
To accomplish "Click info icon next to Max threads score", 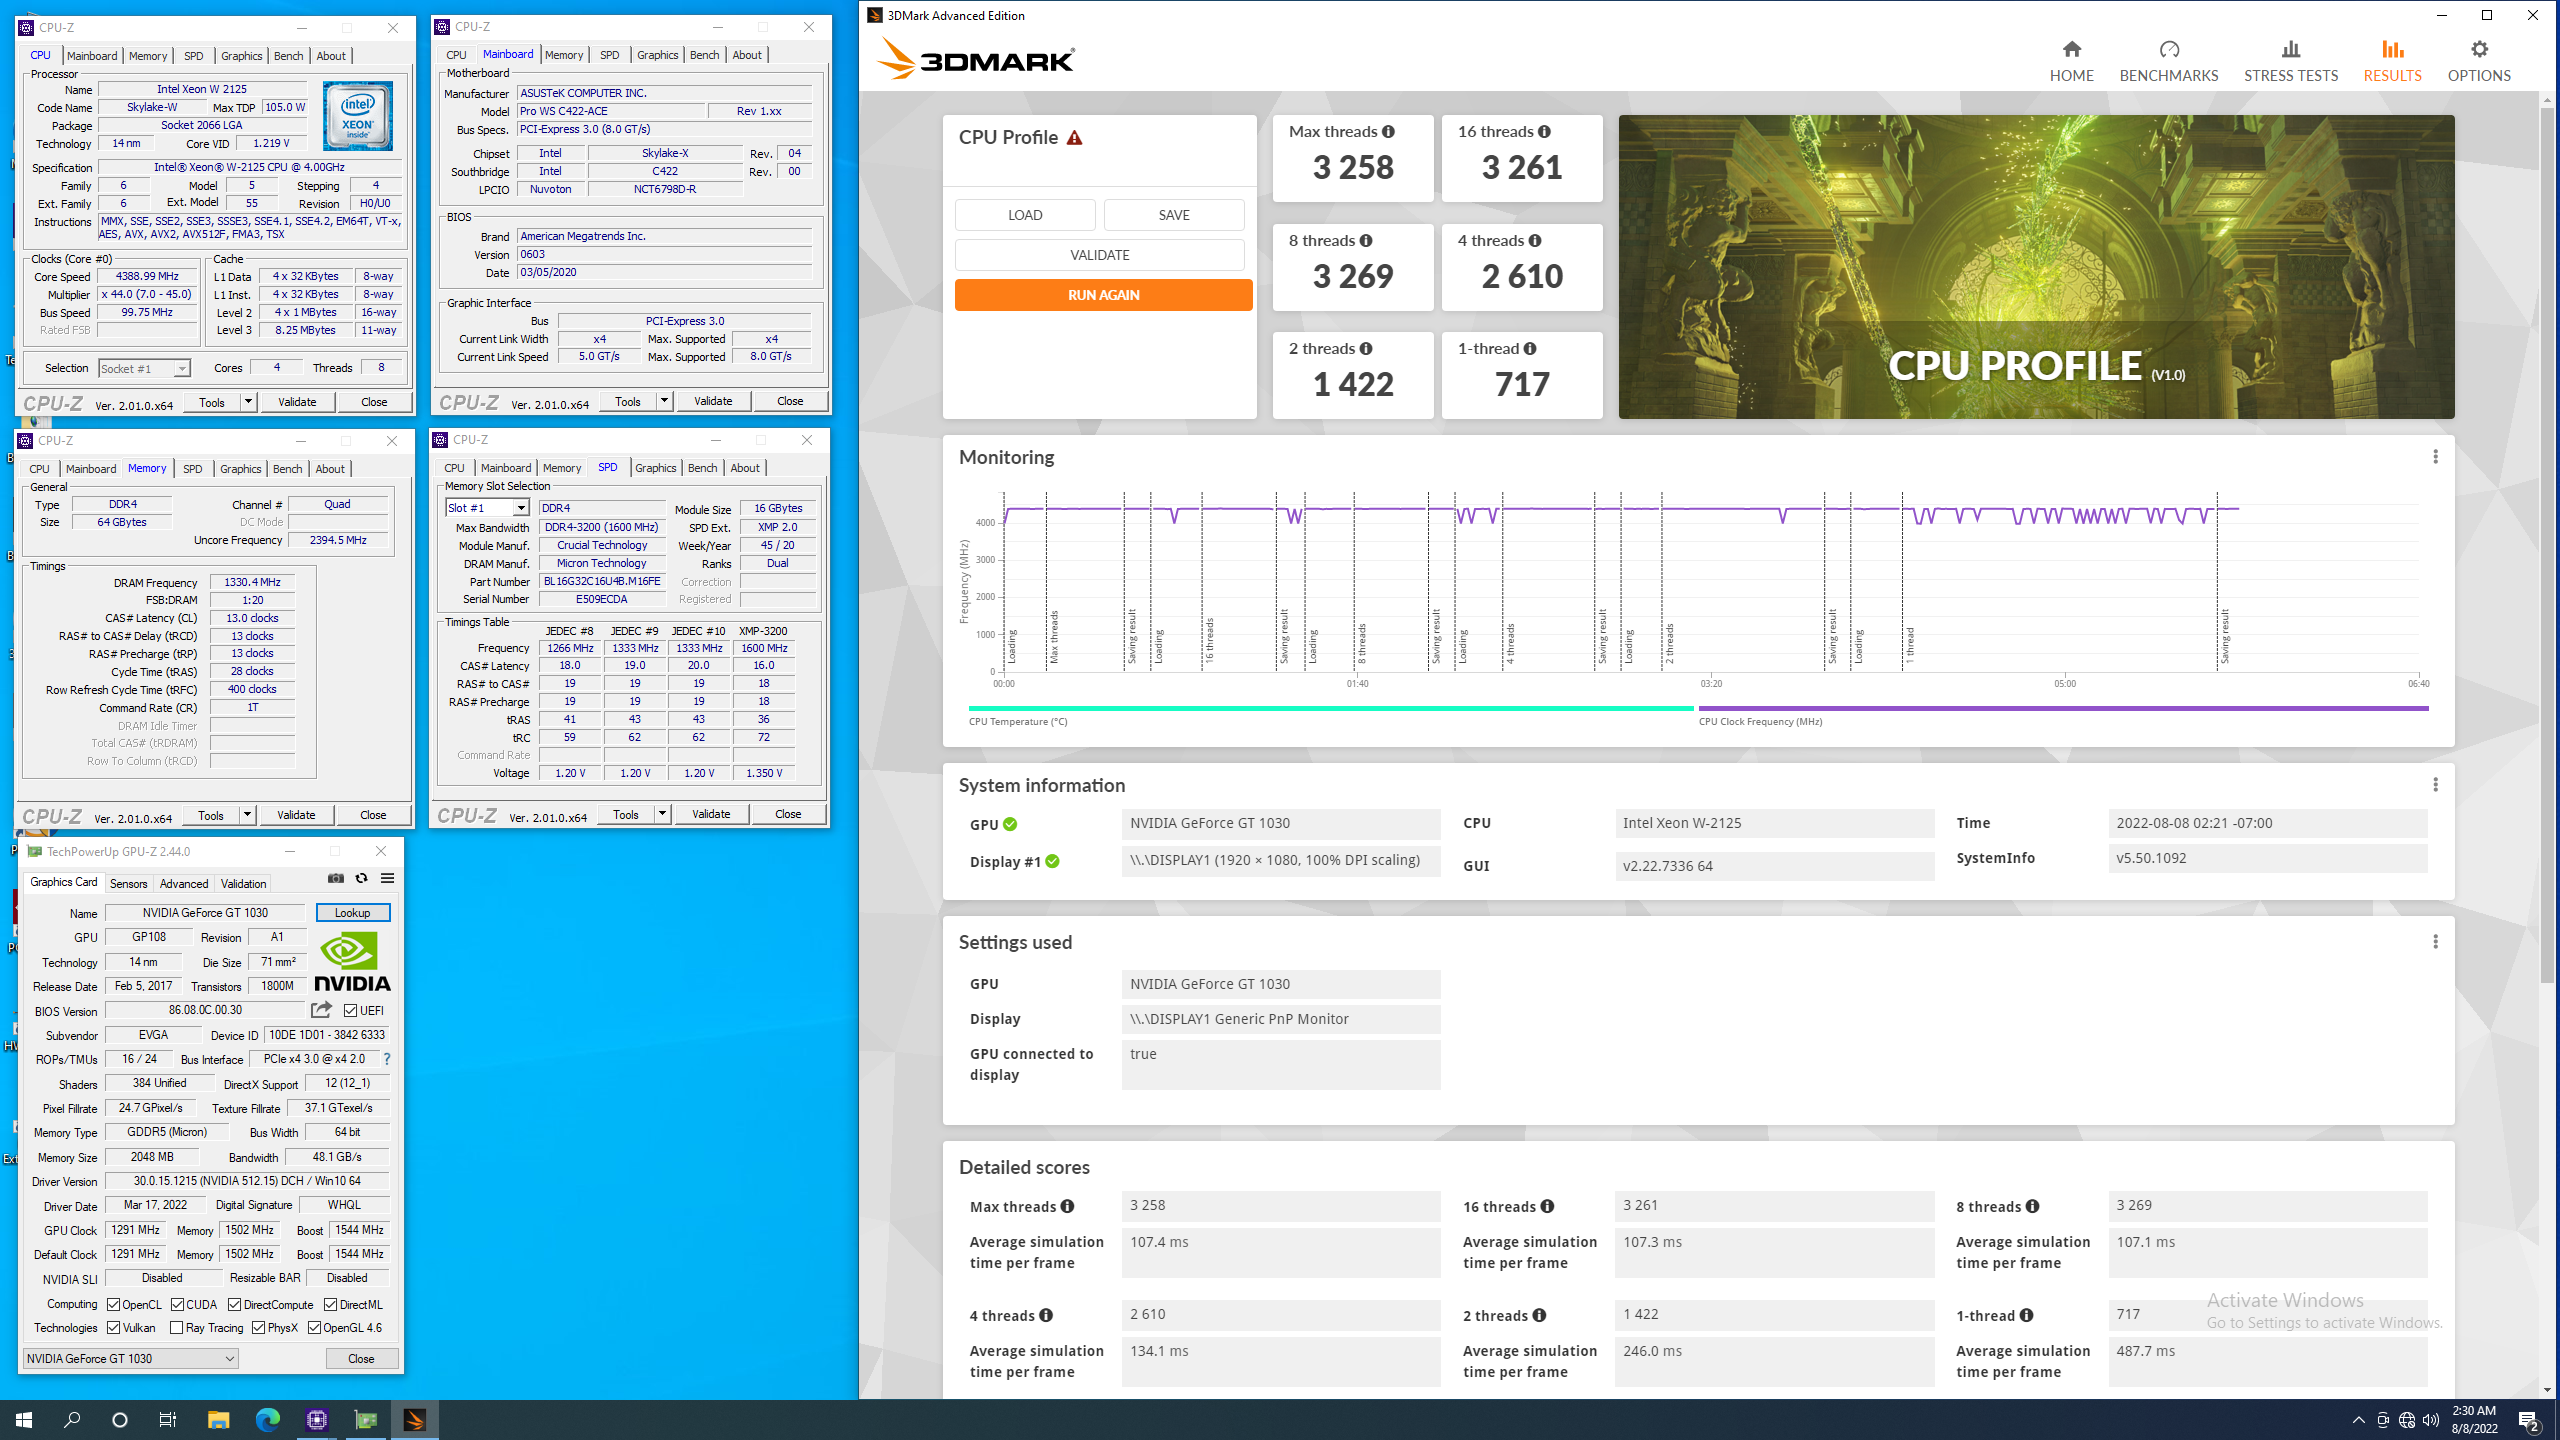I will click(1388, 132).
